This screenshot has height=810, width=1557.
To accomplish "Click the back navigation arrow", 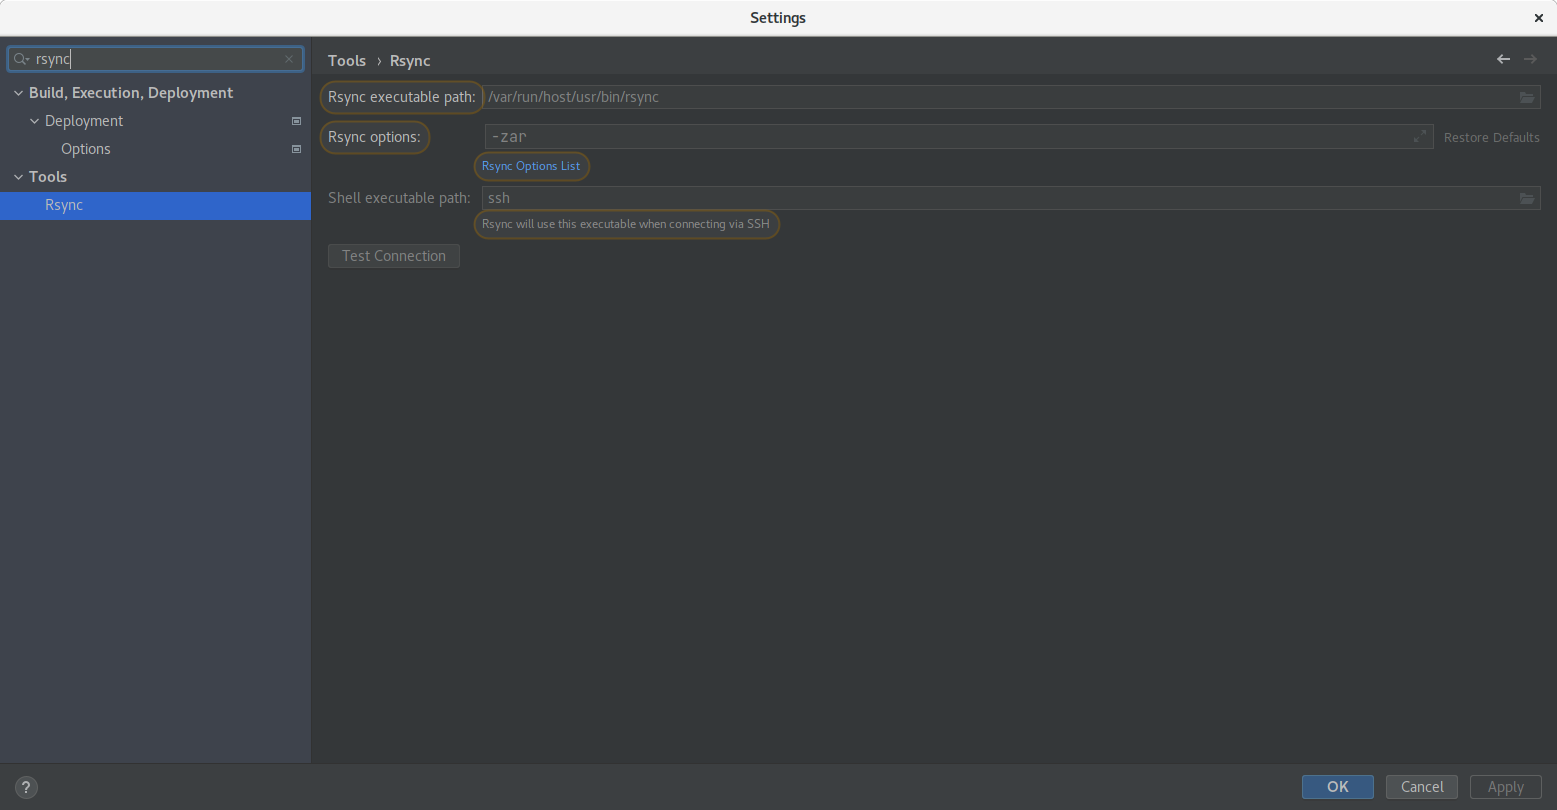I will tap(1503, 60).
